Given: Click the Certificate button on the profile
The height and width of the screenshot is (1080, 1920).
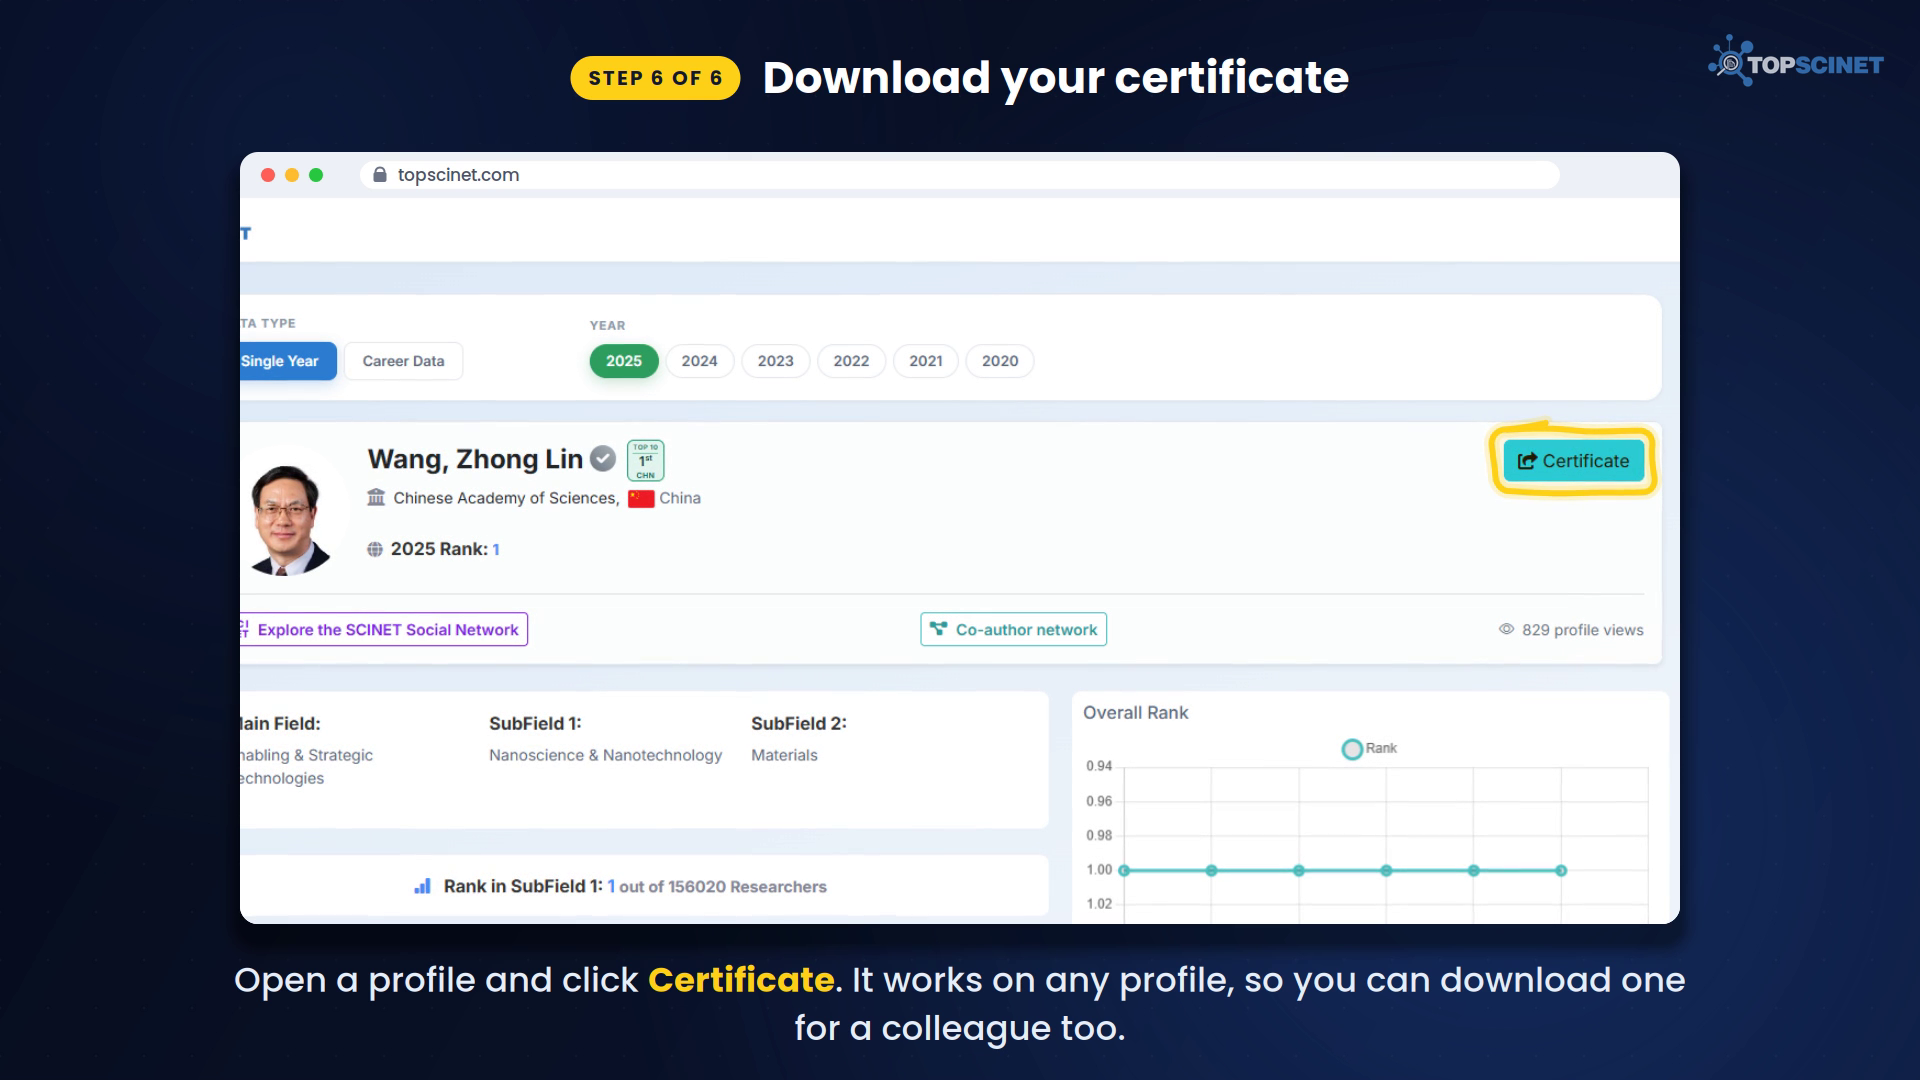Looking at the screenshot, I should click(x=1574, y=461).
